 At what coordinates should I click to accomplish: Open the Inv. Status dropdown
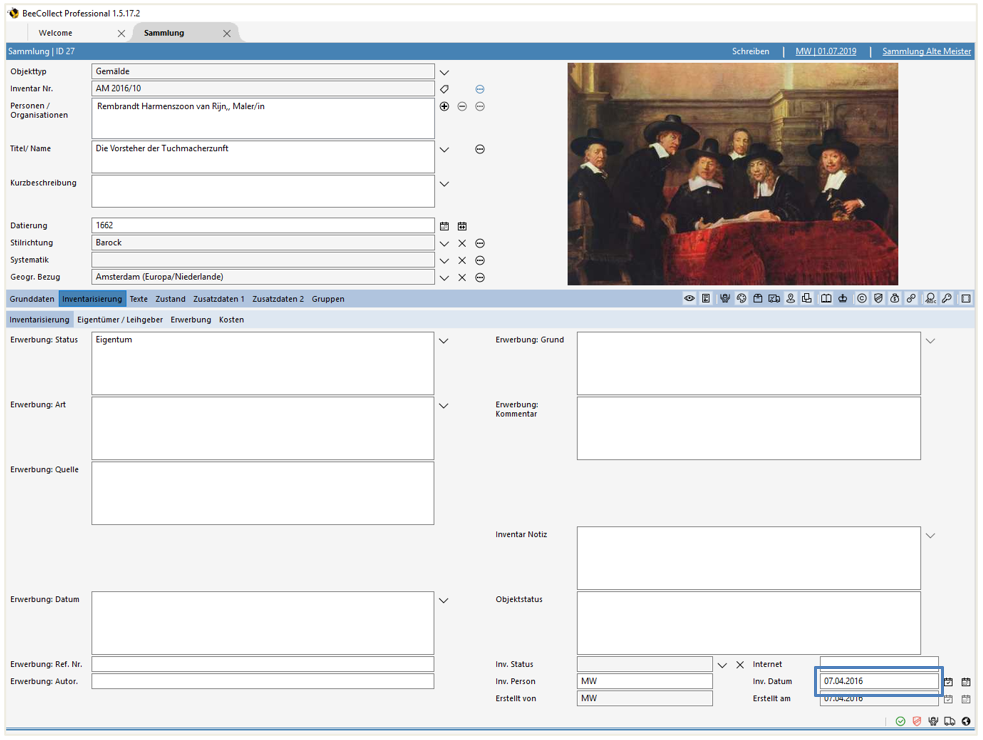click(x=722, y=664)
